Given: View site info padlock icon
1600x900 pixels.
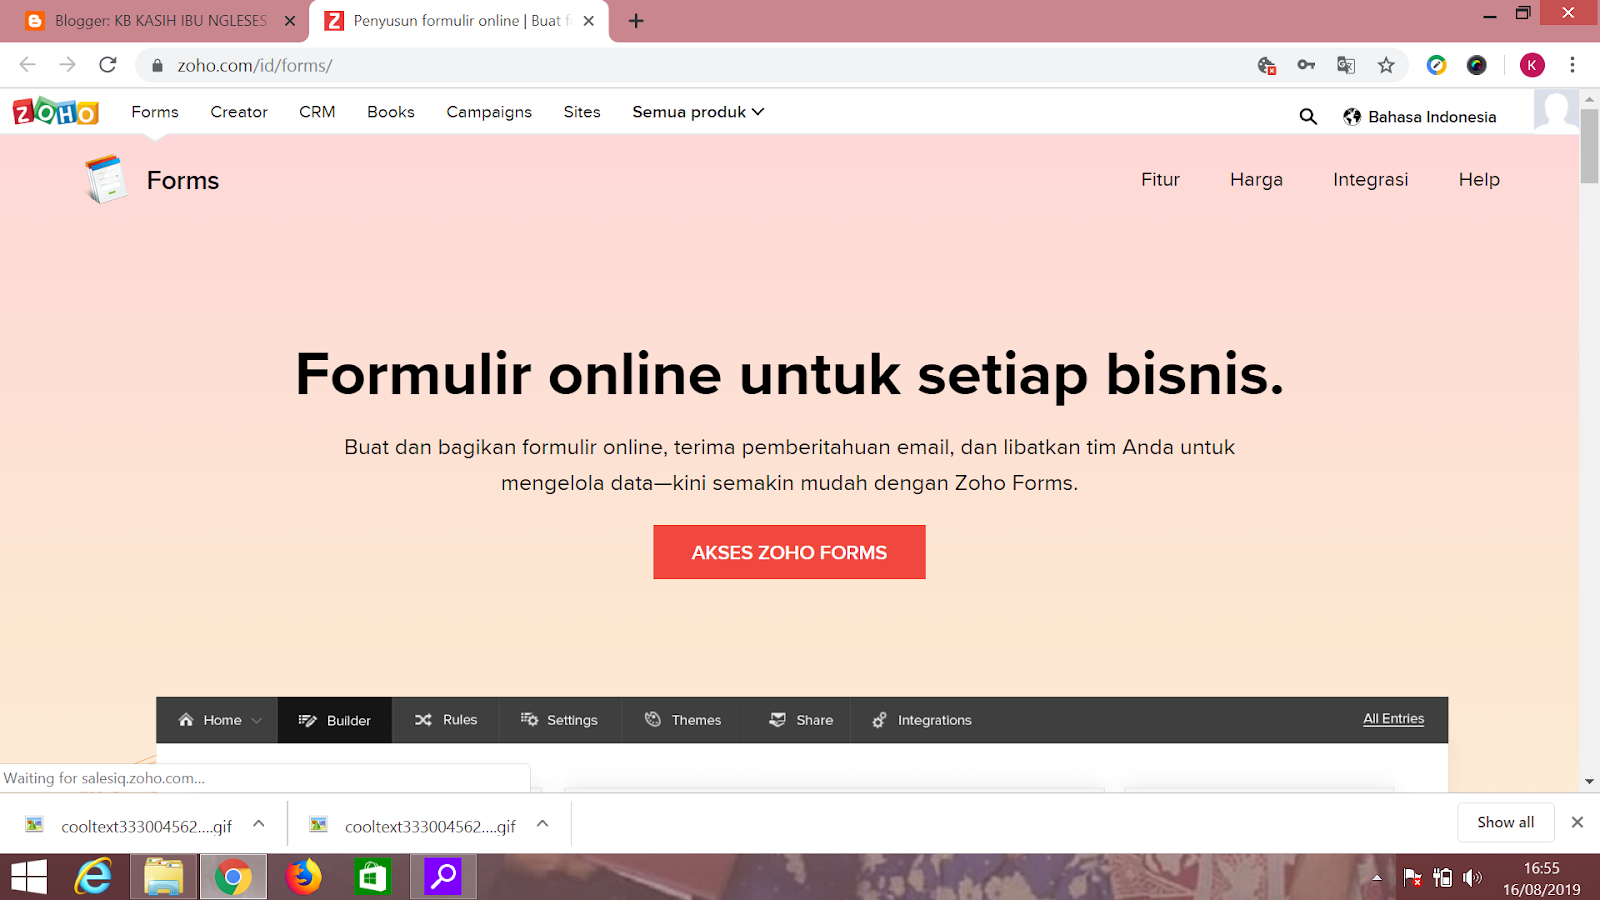Looking at the screenshot, I should (x=157, y=66).
